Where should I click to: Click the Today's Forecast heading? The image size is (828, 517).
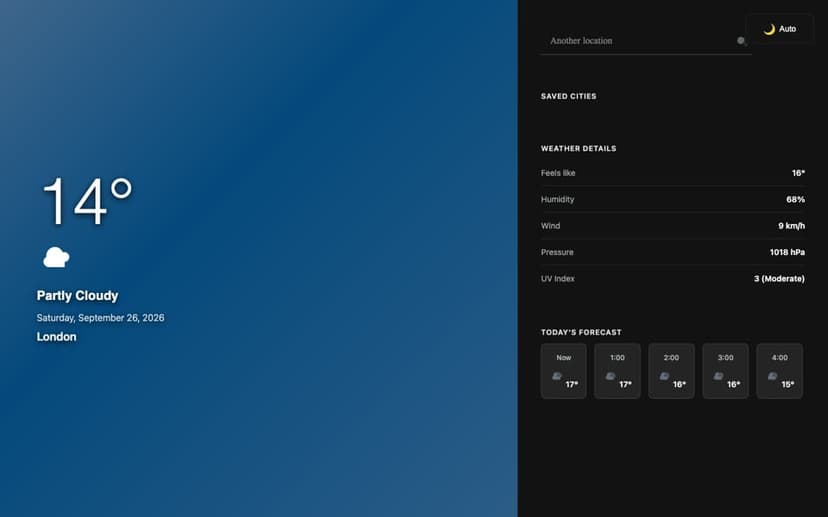(581, 332)
